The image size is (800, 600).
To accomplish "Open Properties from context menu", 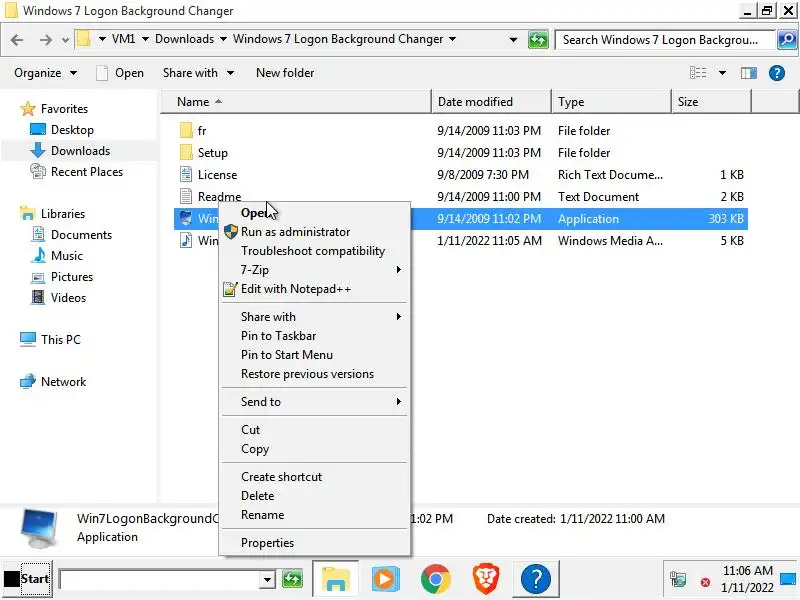I will tap(314, 543).
